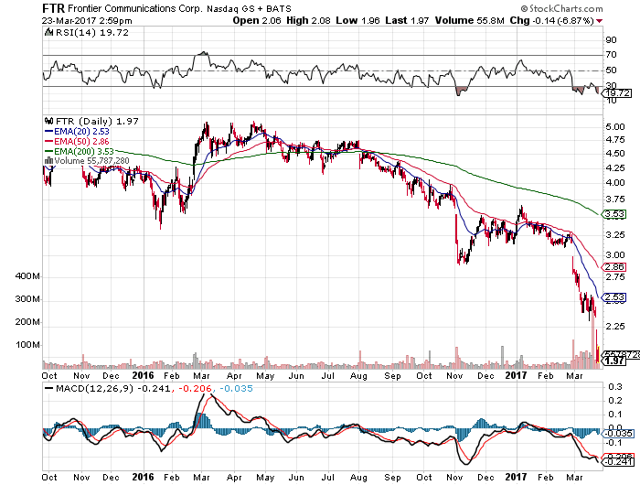Viewport: 640px width, 485px height.
Task: Select the 2.53 EMA(20) price tag
Action: [615, 297]
